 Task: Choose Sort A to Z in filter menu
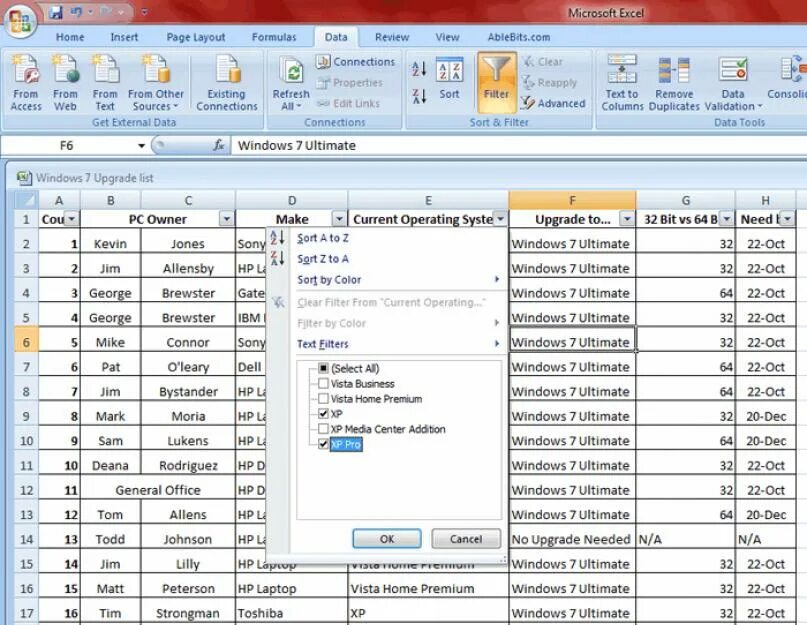coord(322,238)
